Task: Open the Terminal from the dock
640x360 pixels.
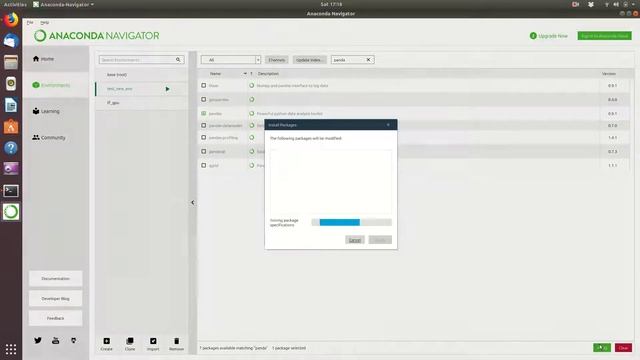Action: [11, 191]
